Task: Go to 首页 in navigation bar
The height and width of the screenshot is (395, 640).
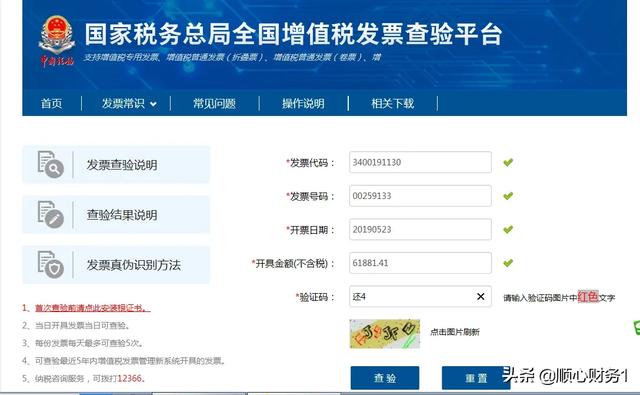Action: pos(51,104)
